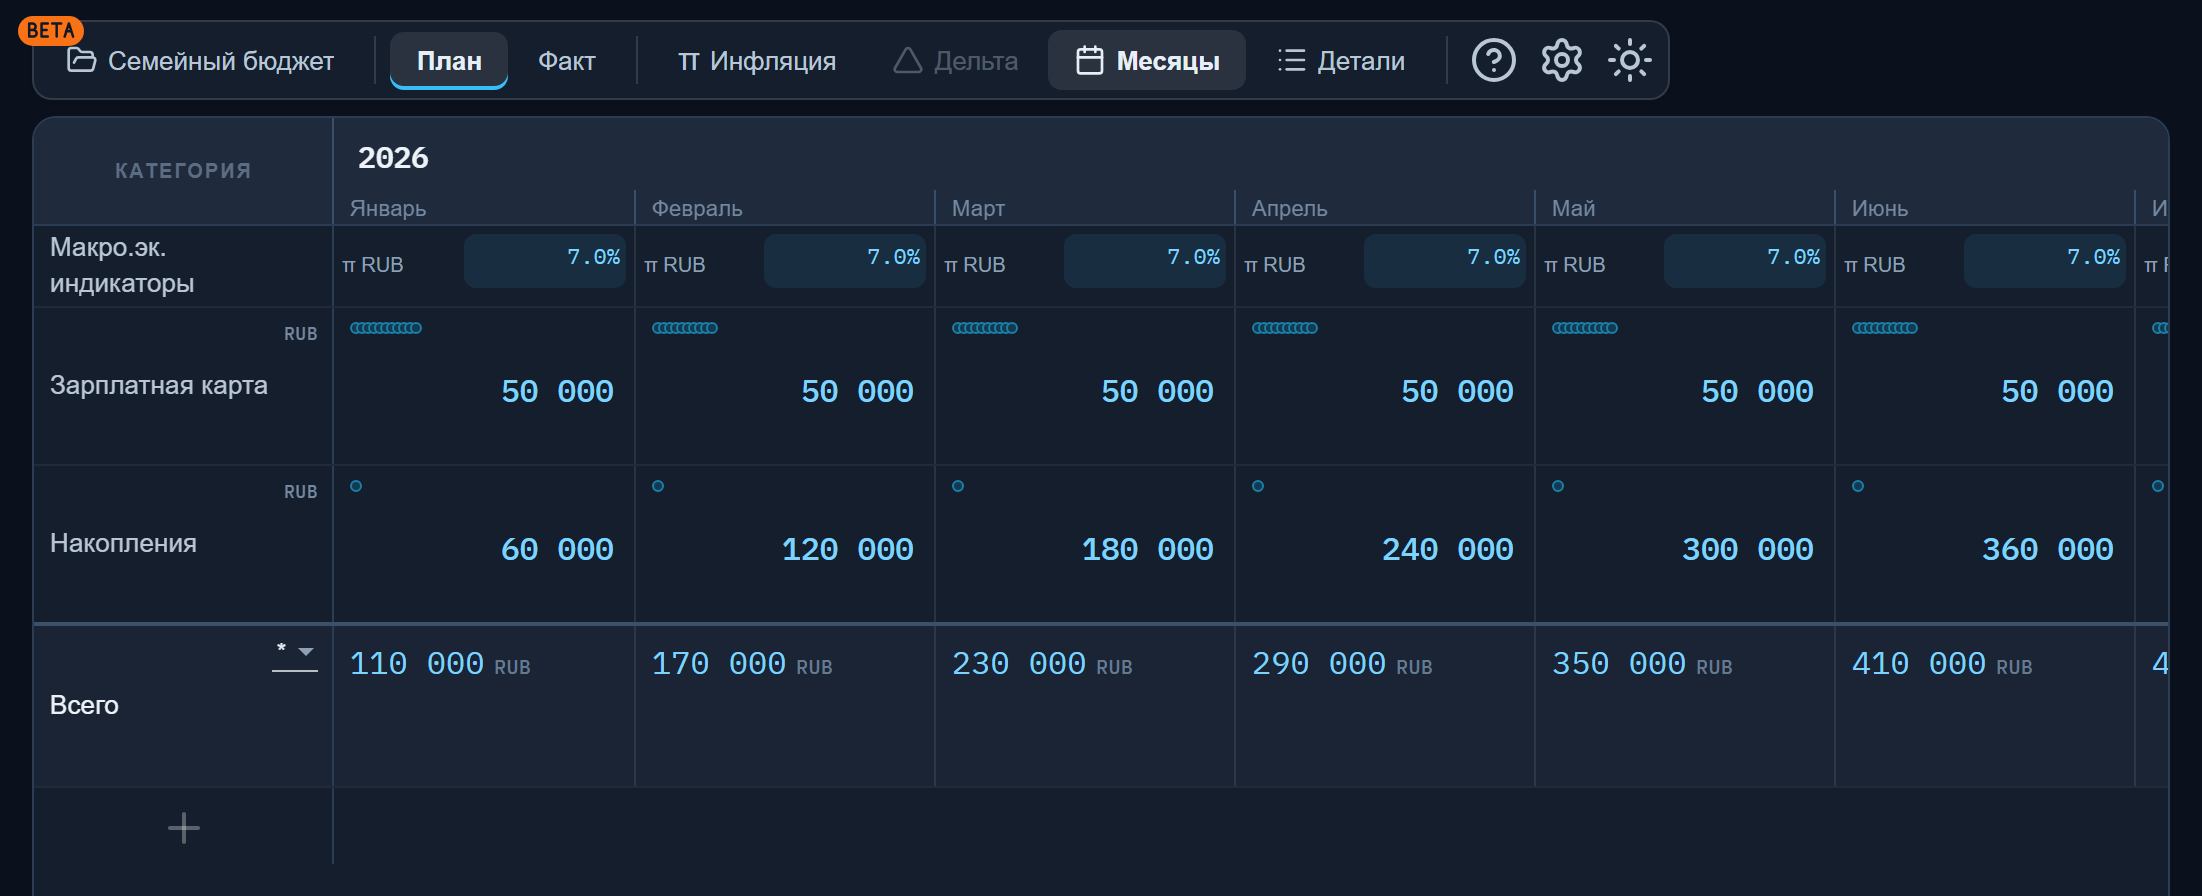Click the 2026 year header
This screenshot has height=896, width=2202.
[393, 157]
